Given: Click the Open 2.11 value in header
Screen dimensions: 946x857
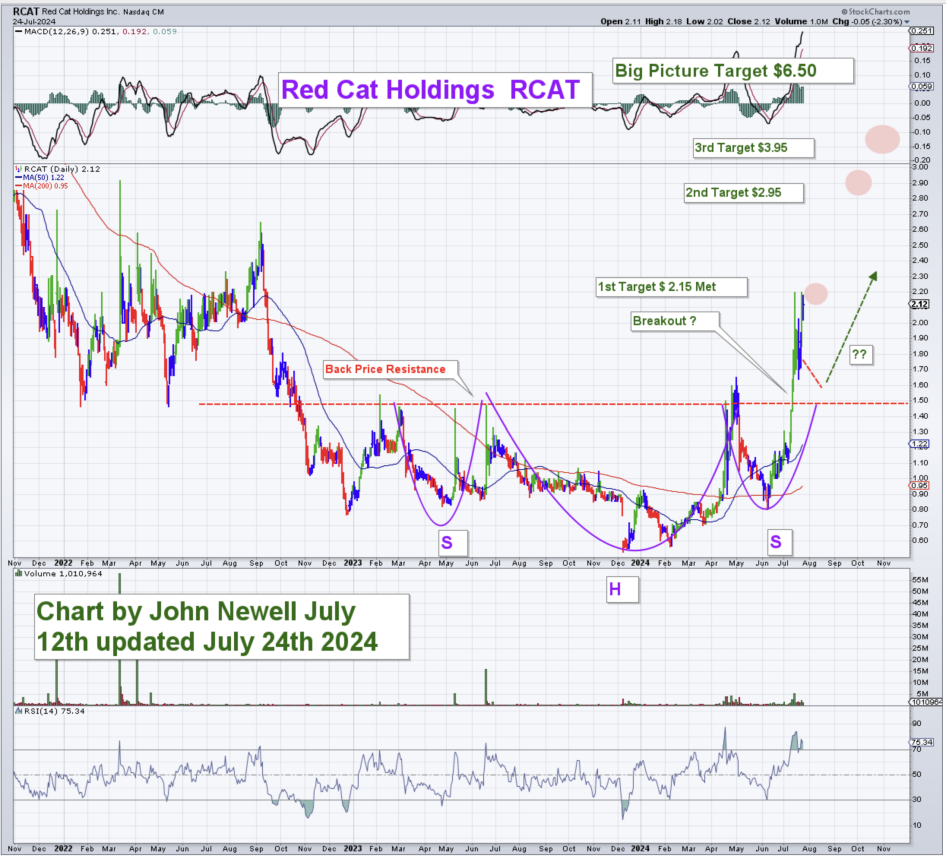Looking at the screenshot, I should pyautogui.click(x=620, y=22).
